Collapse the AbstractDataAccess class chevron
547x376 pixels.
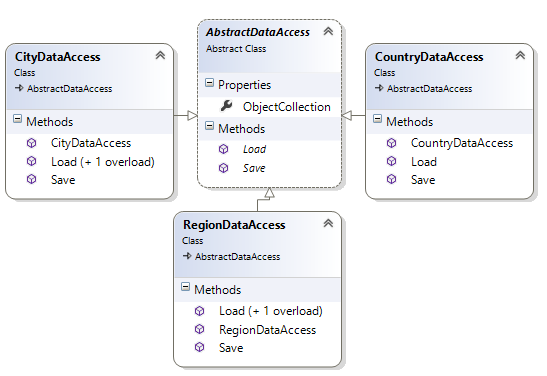(328, 31)
